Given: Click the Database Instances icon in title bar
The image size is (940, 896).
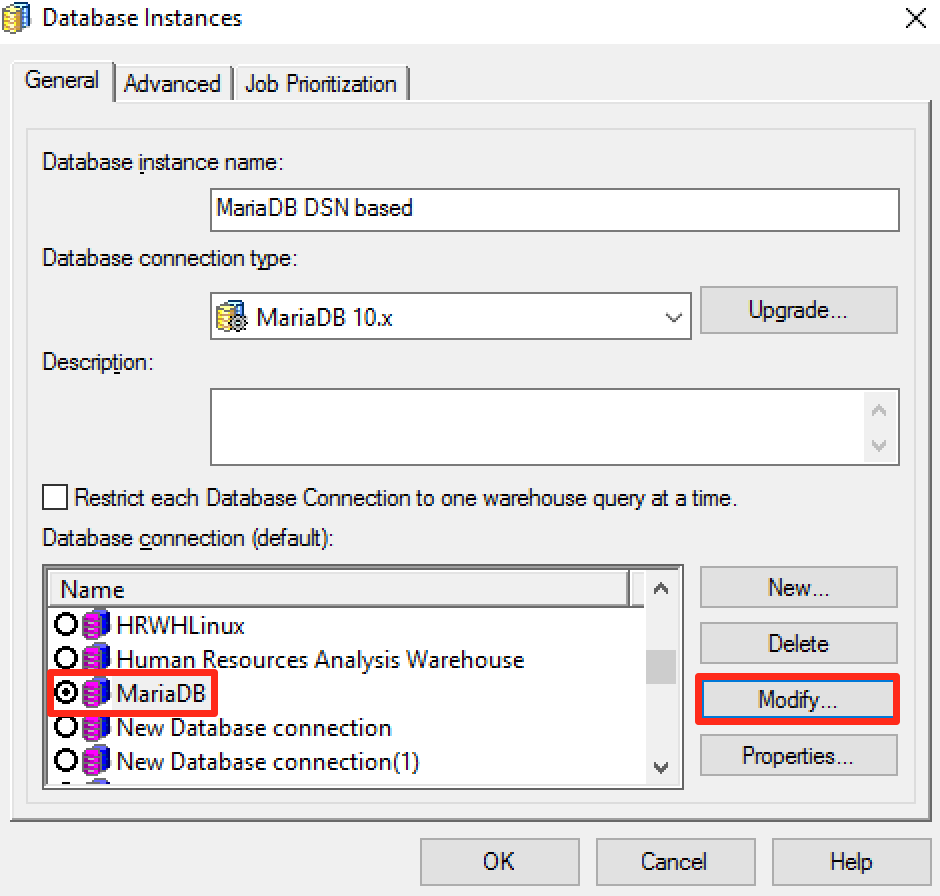Looking at the screenshot, I should [x=16, y=17].
